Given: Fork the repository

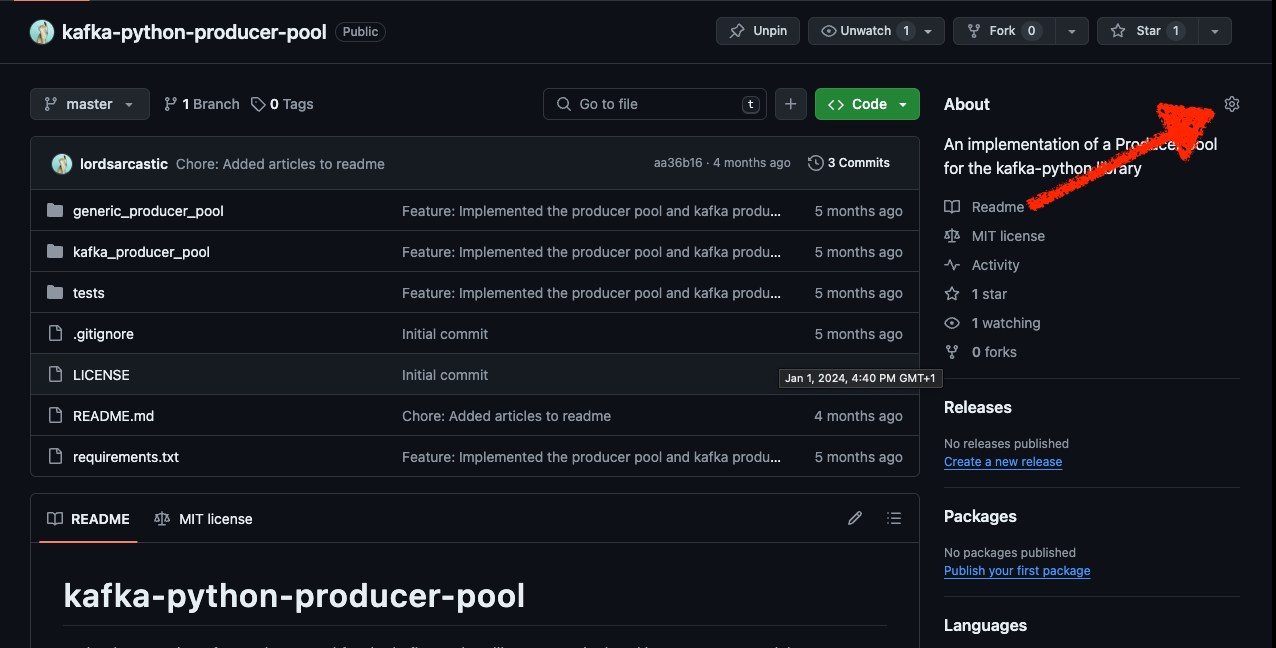Looking at the screenshot, I should (x=1003, y=31).
